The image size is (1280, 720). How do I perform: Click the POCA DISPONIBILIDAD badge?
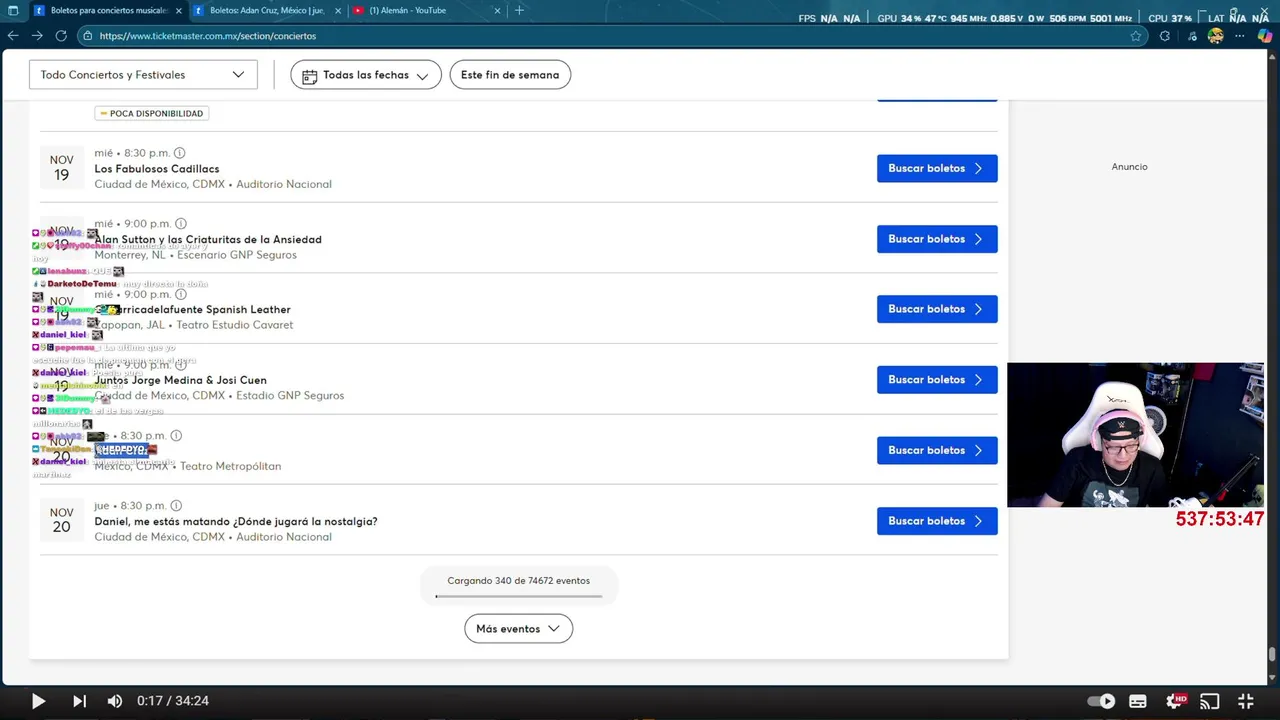tap(152, 114)
